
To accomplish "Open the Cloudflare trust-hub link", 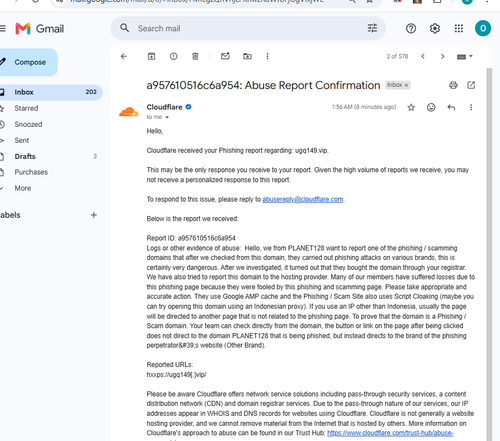I will click(x=390, y=433).
